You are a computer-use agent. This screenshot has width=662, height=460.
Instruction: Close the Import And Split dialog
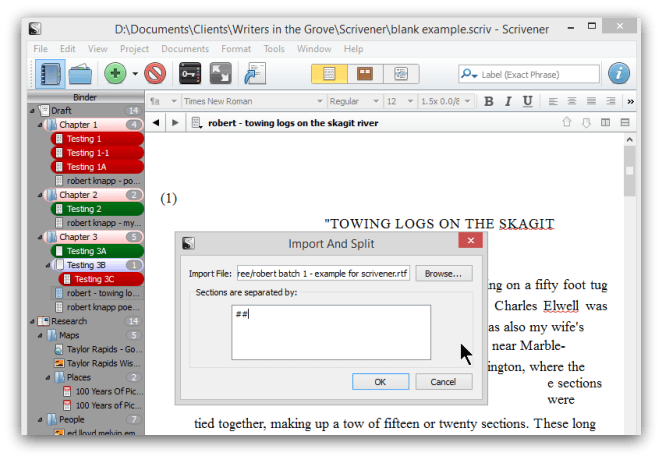[x=470, y=241]
